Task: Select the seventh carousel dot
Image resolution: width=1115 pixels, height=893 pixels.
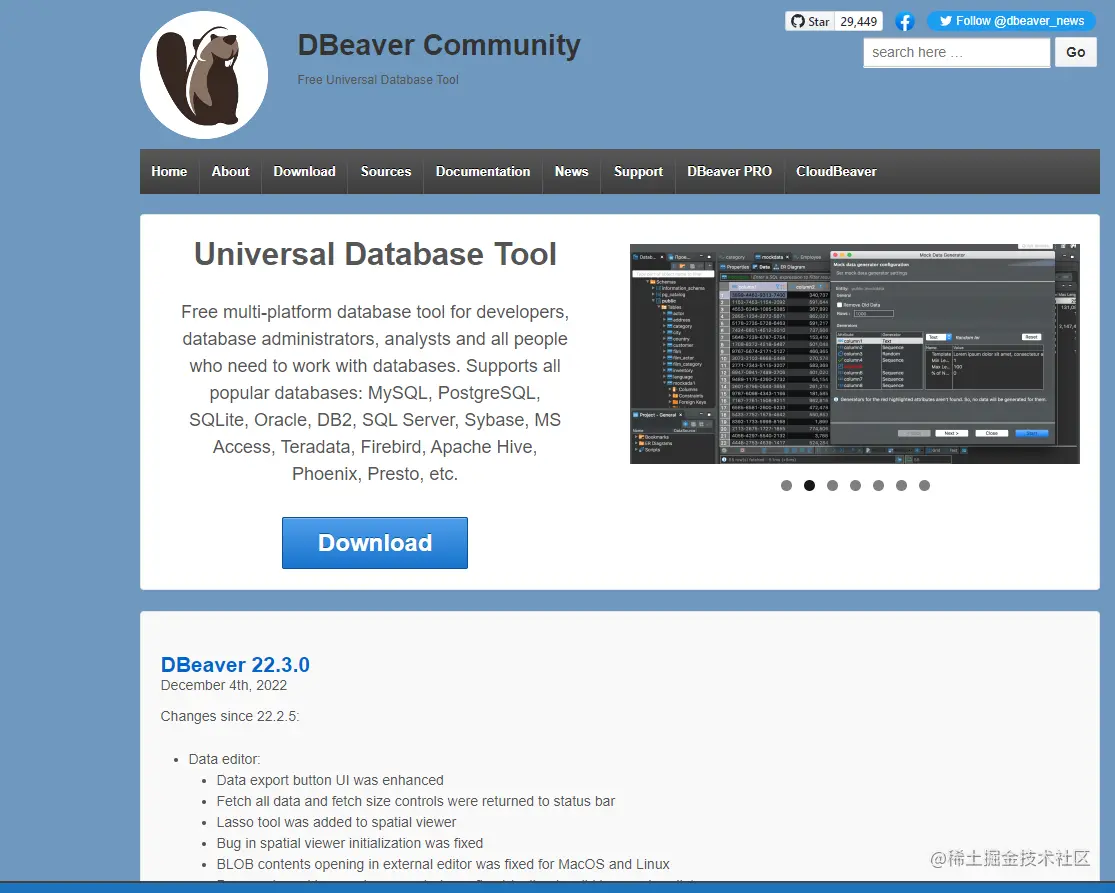Action: click(924, 486)
